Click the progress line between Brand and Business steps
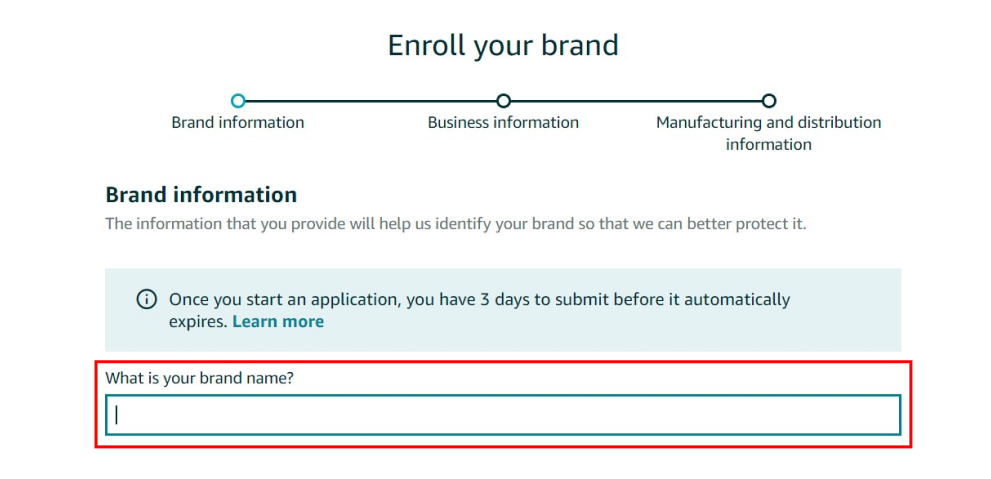Screen dimensions: 991x479 [370, 101]
